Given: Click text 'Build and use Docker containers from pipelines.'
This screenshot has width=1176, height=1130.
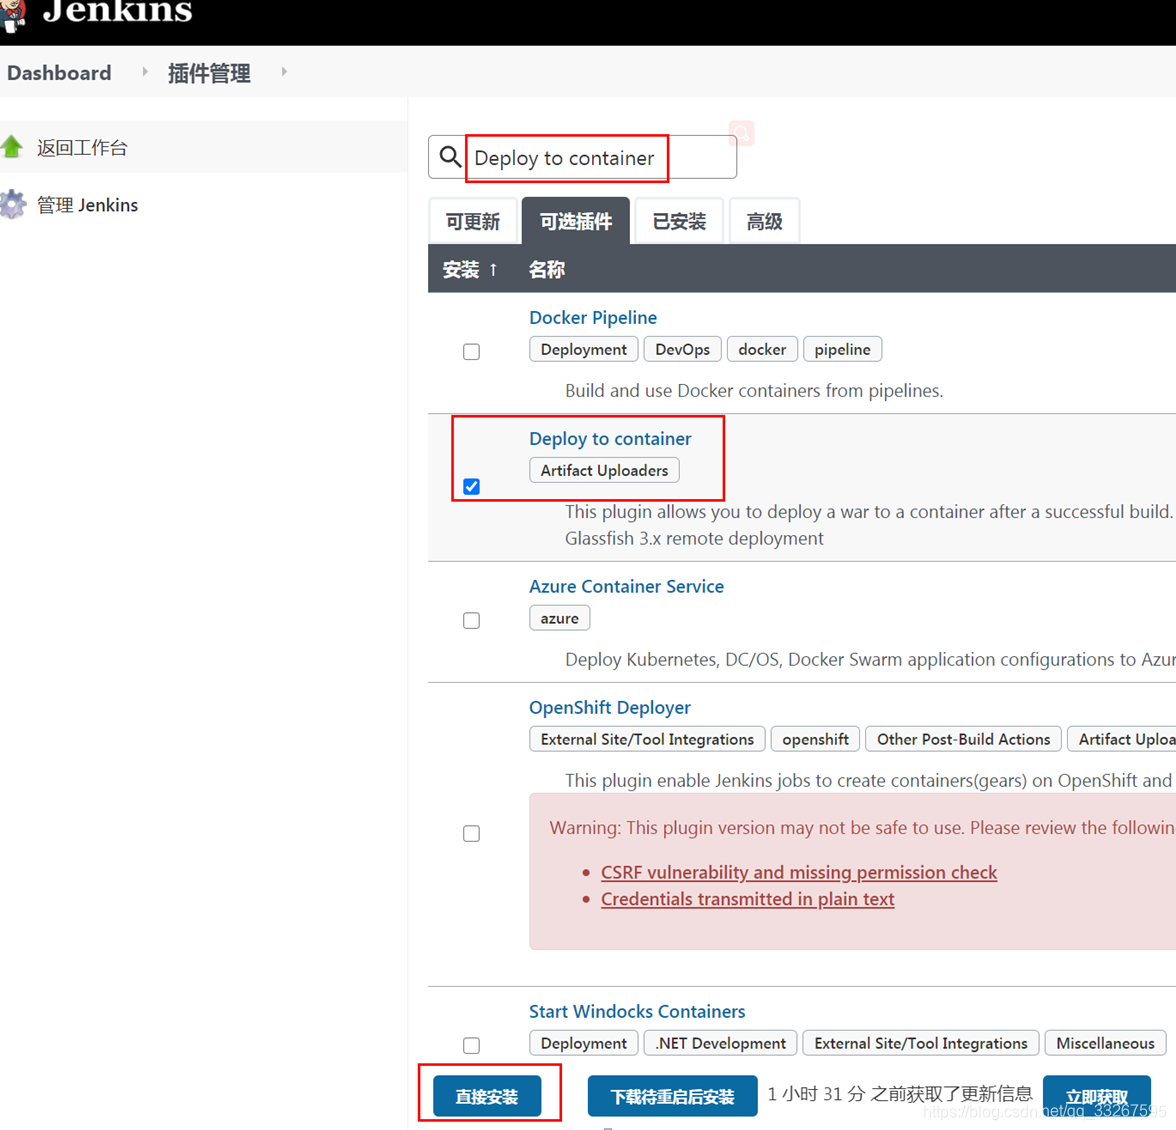Looking at the screenshot, I should tap(754, 391).
